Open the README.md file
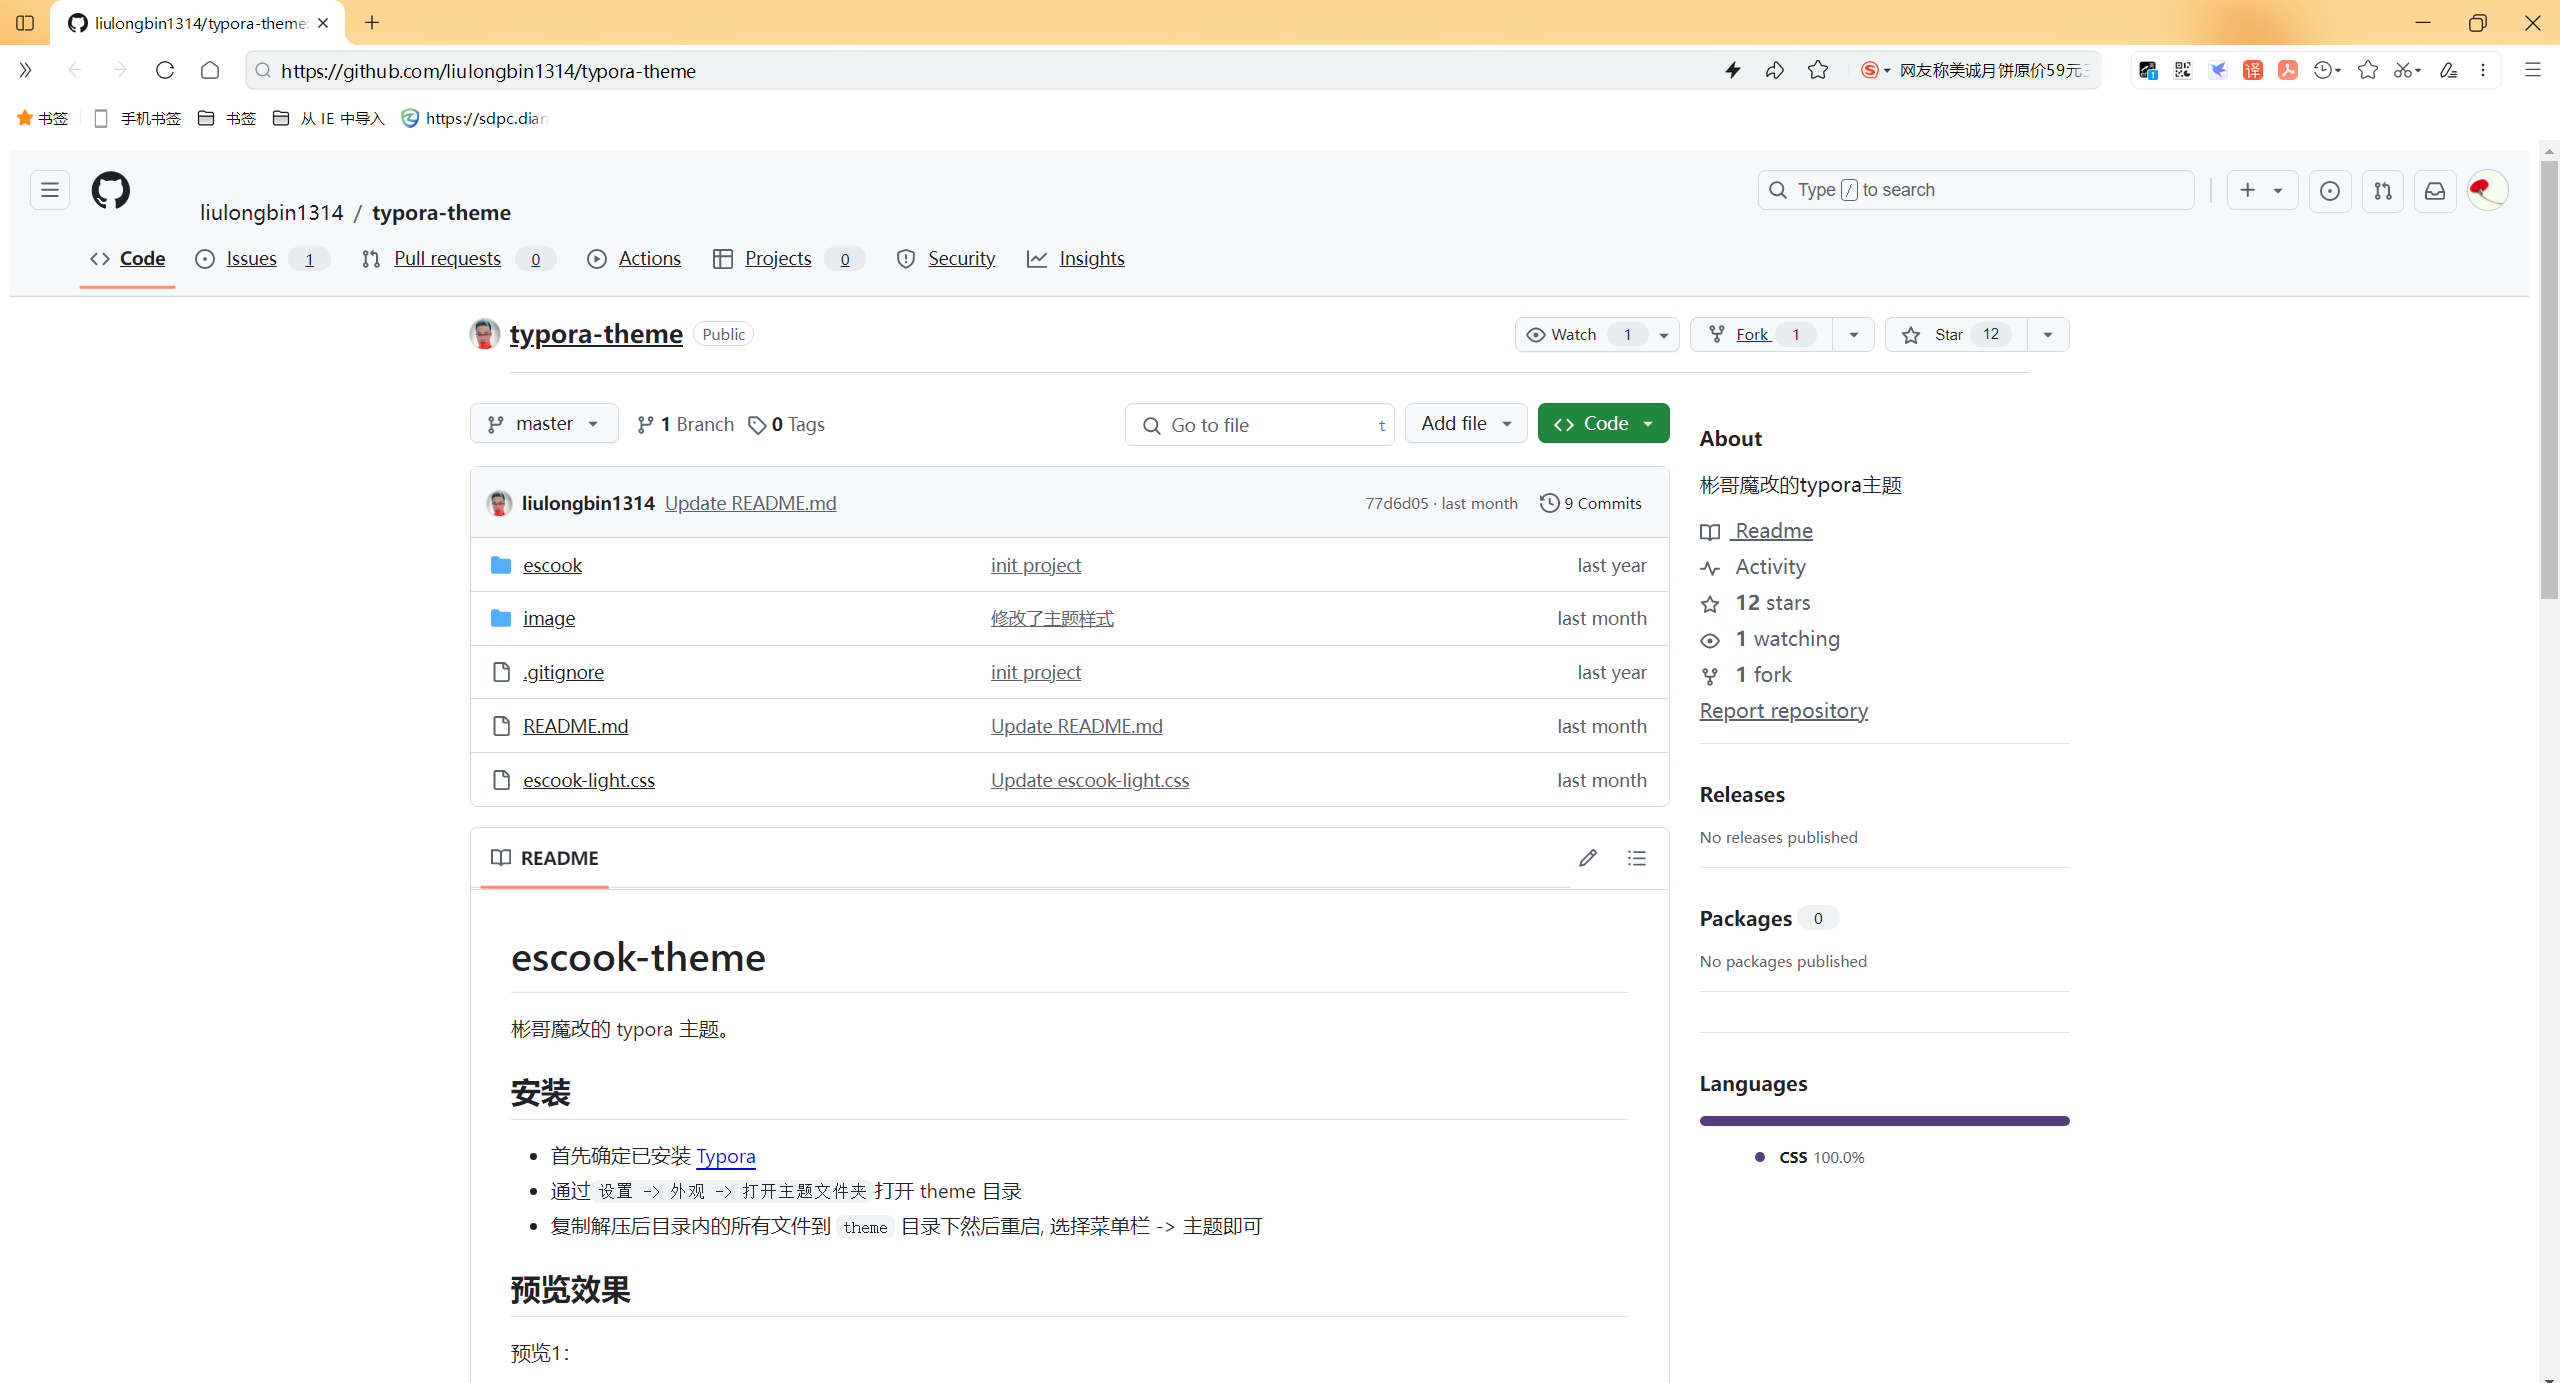 [575, 726]
